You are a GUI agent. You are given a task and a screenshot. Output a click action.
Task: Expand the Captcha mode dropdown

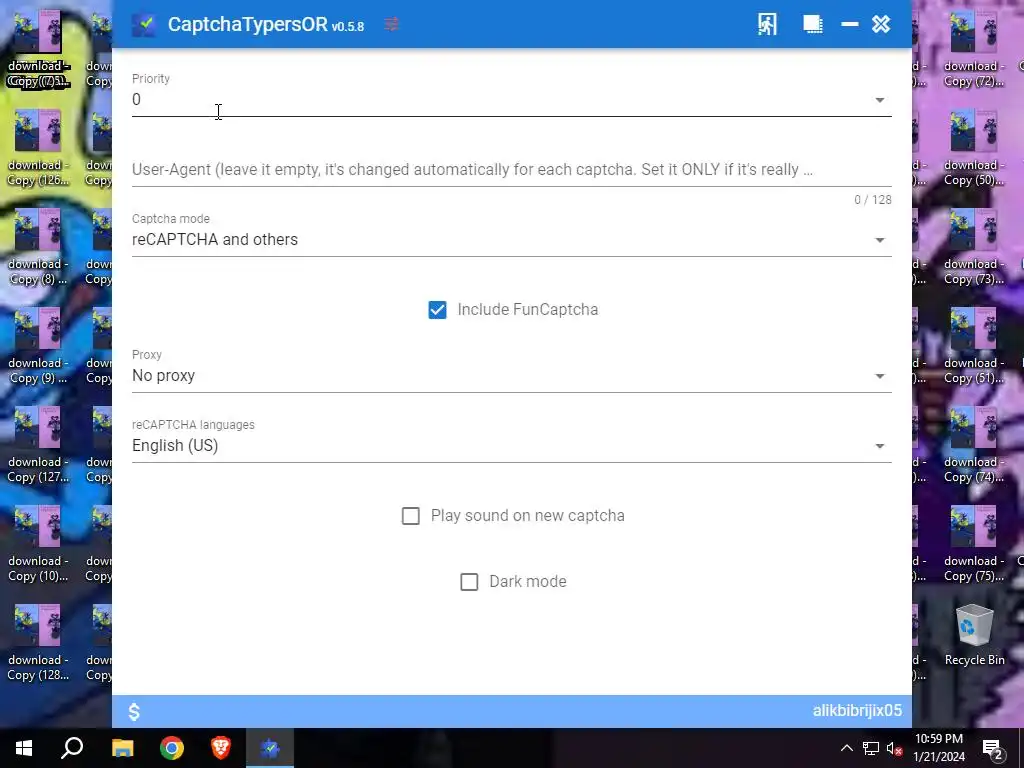(x=511, y=240)
